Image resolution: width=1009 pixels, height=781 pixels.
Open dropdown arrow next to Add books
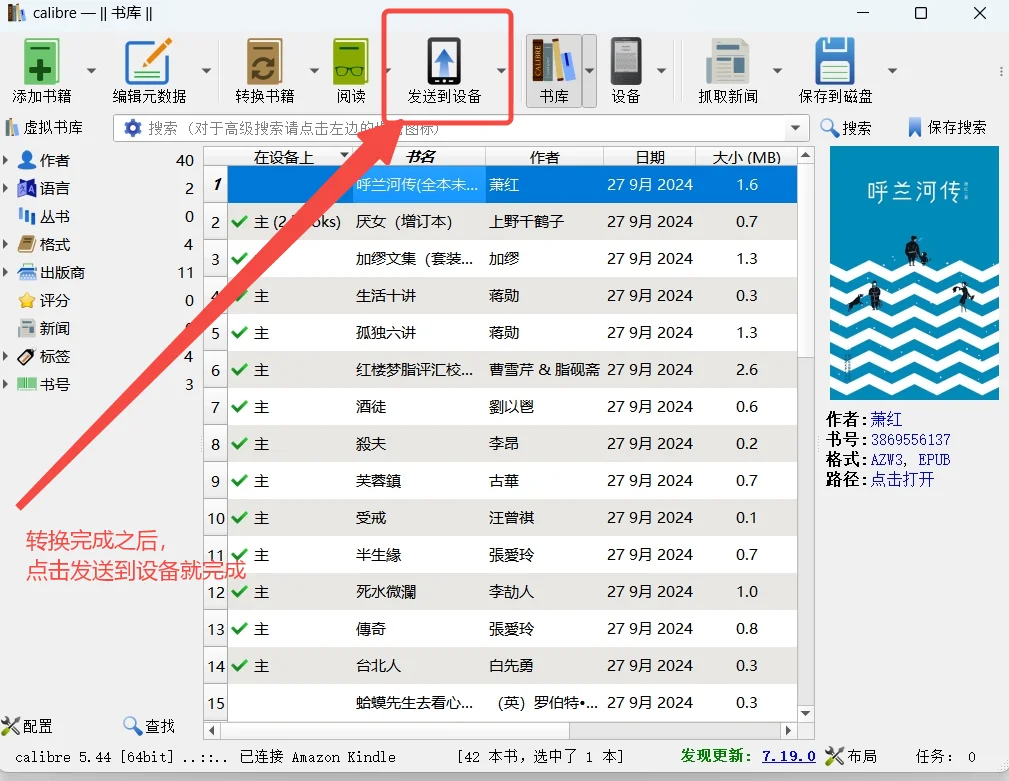tap(91, 70)
